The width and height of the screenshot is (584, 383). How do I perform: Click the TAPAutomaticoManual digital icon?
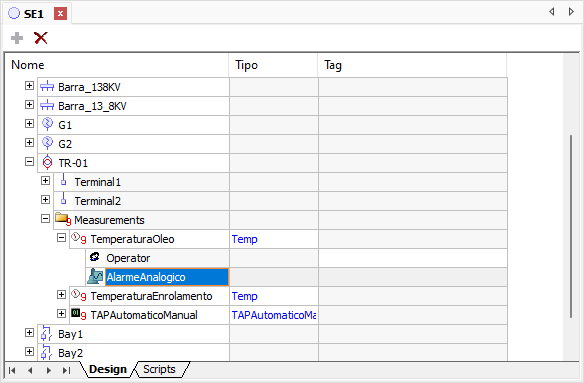click(78, 314)
